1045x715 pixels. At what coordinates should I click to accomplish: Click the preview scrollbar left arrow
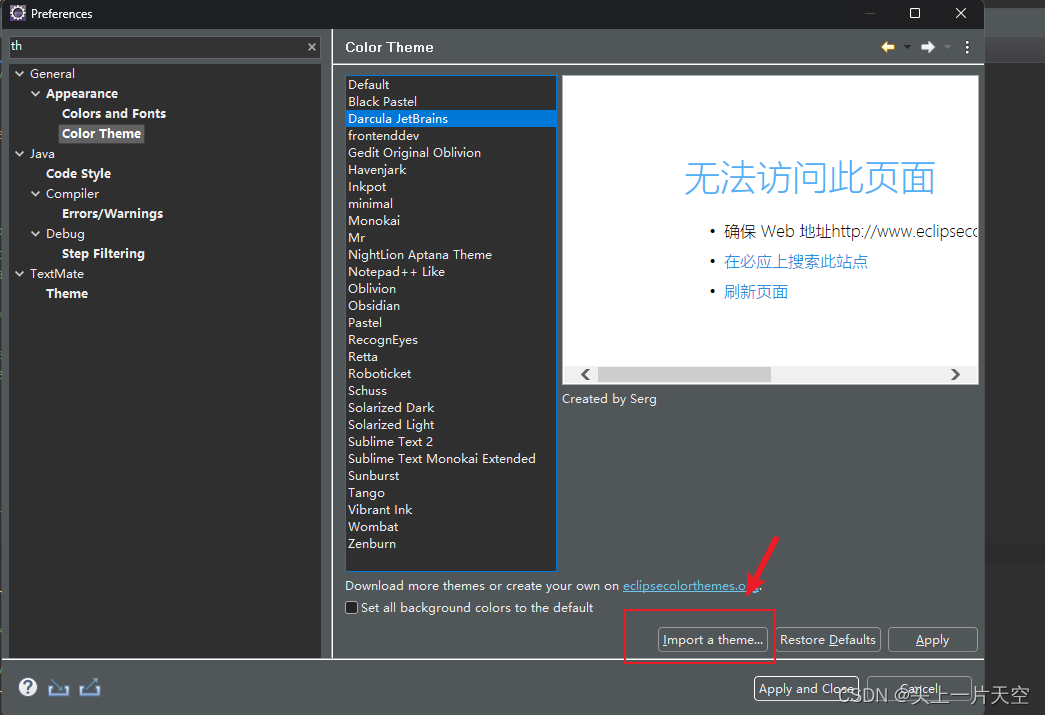pos(585,374)
